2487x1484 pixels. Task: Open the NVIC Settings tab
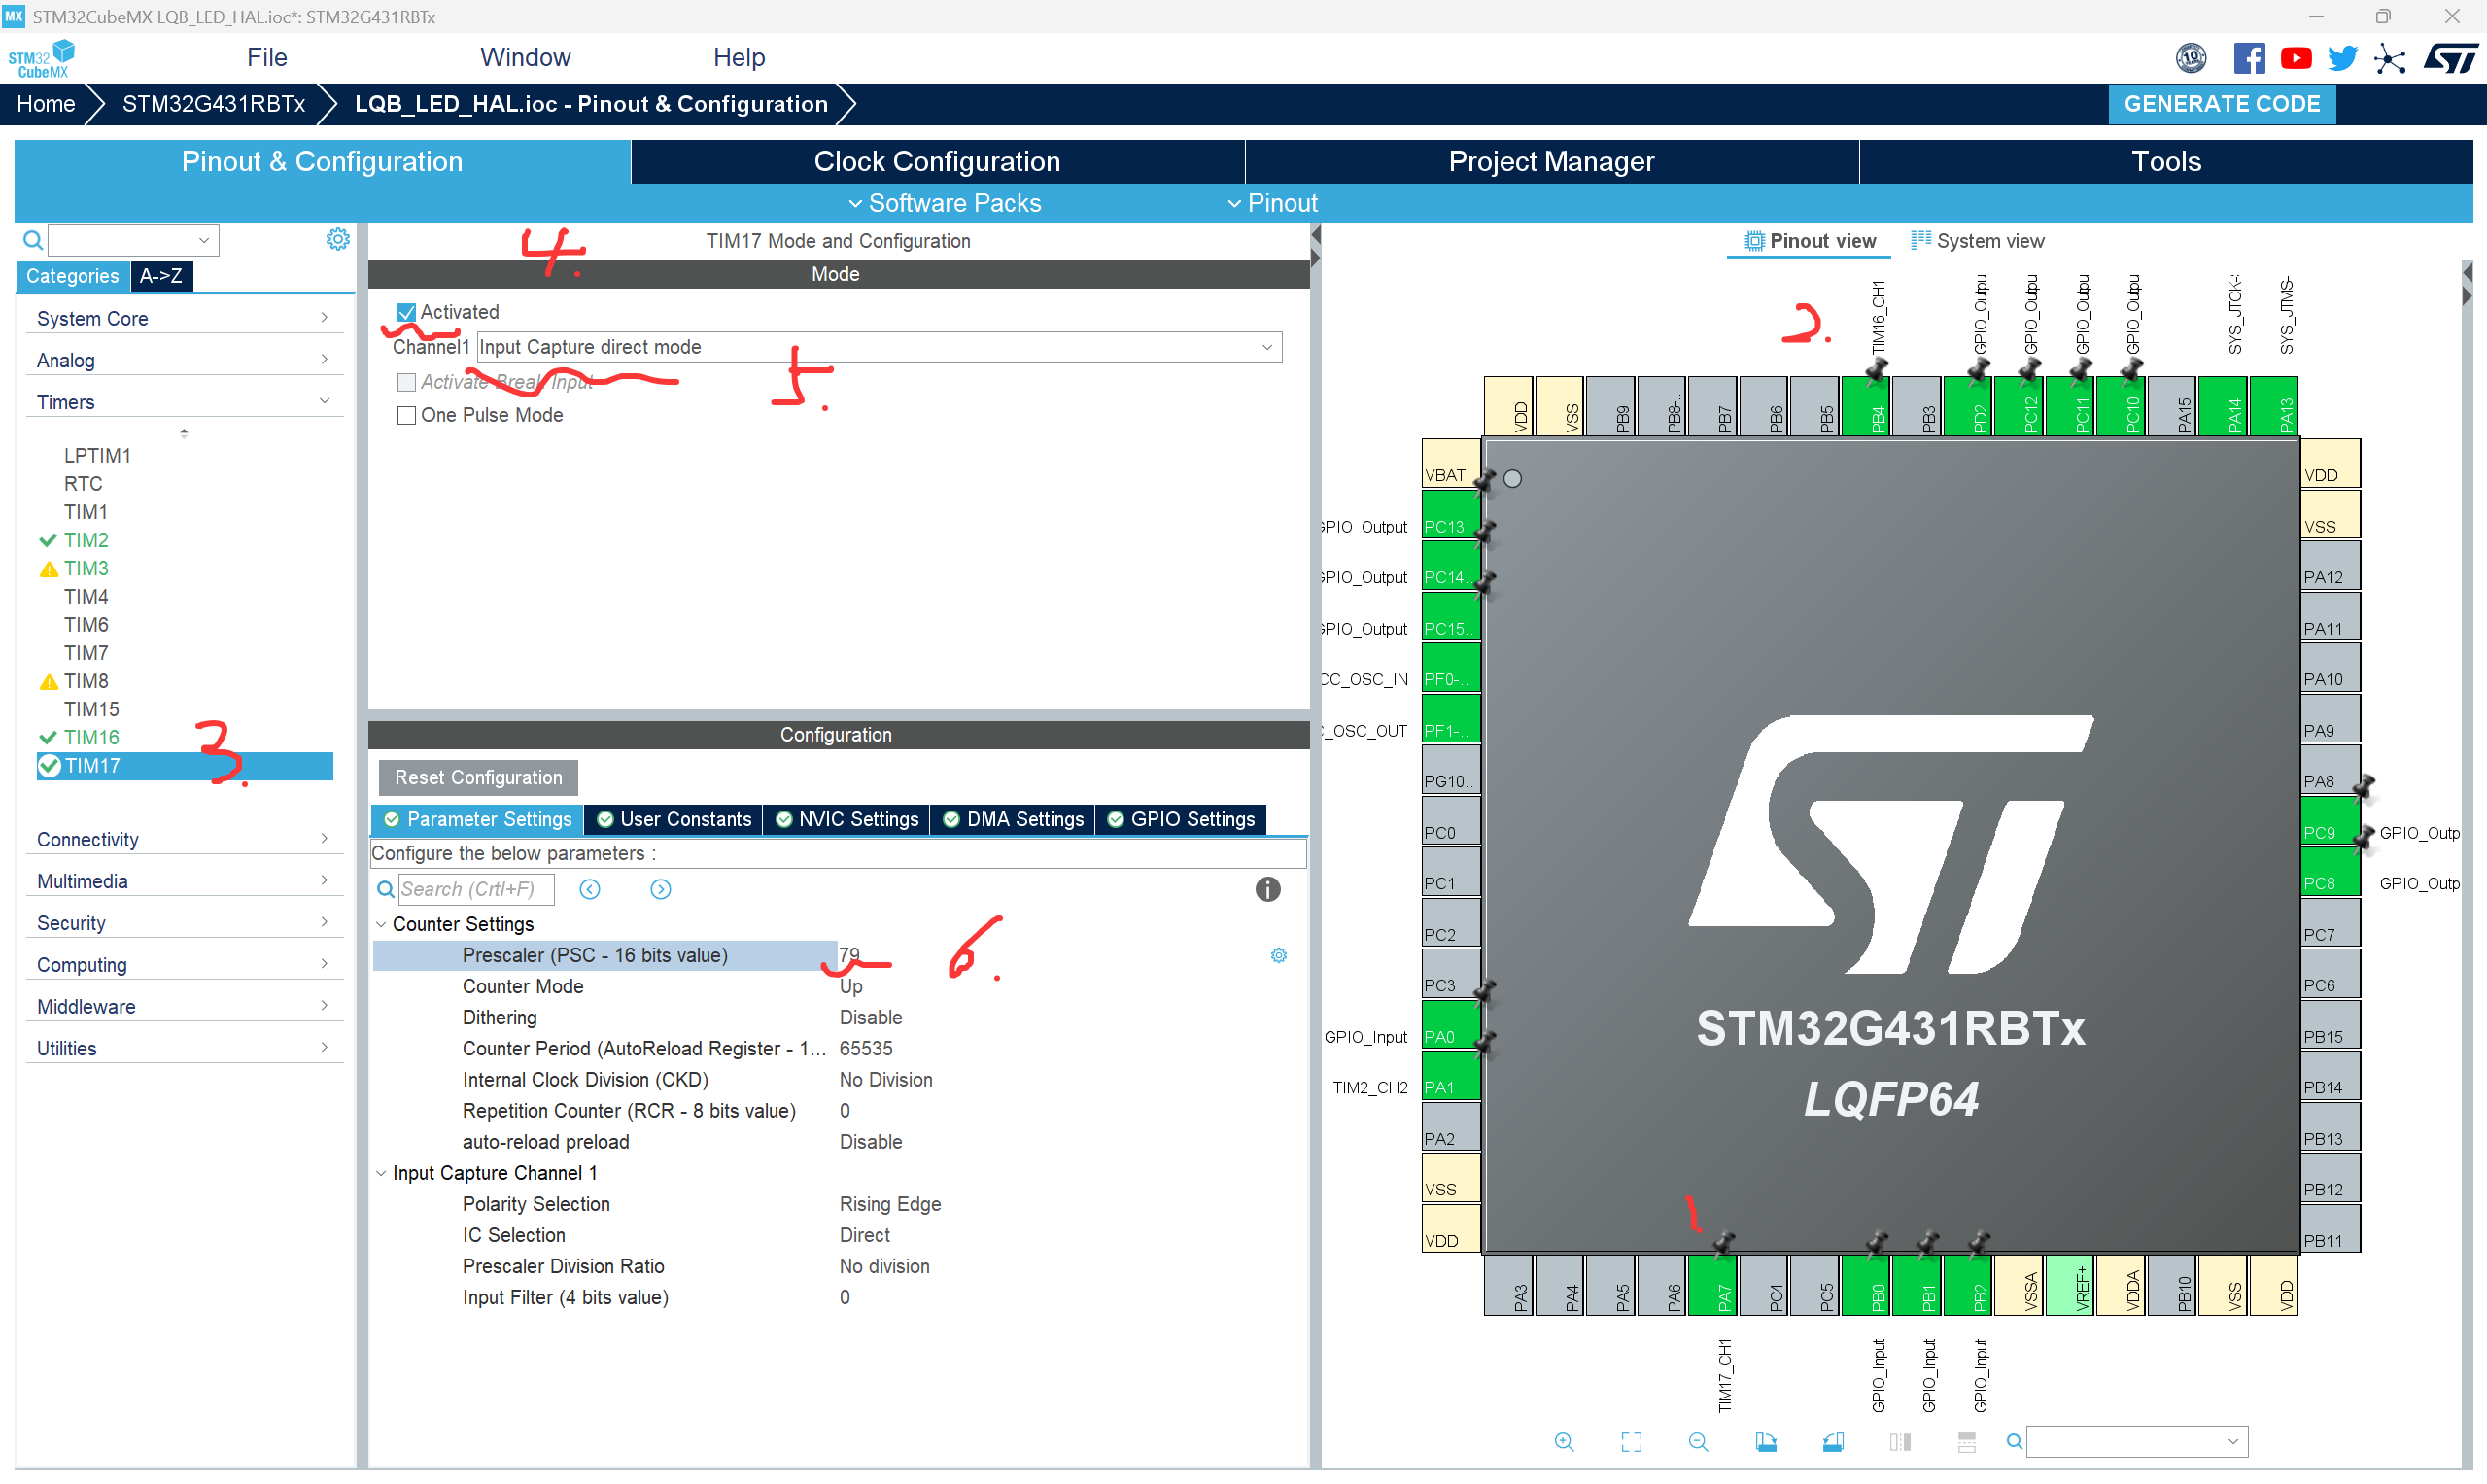pyautogui.click(x=846, y=819)
